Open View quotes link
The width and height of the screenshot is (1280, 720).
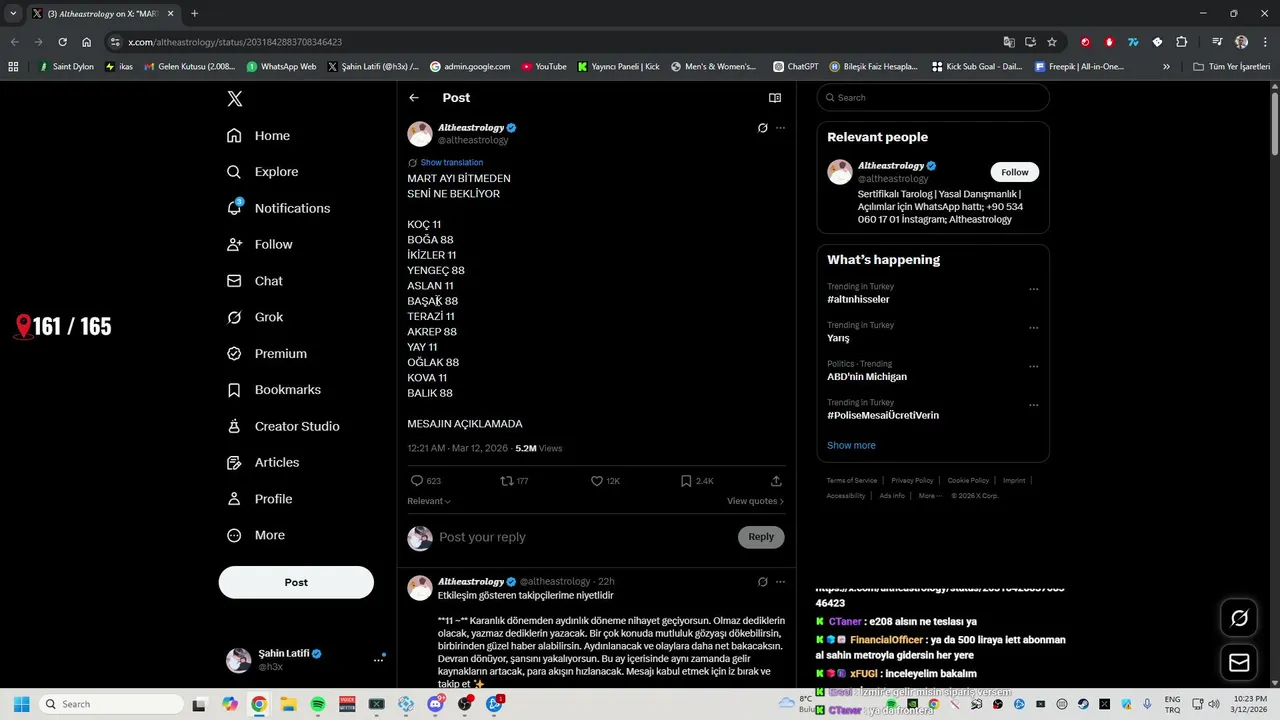click(x=755, y=501)
